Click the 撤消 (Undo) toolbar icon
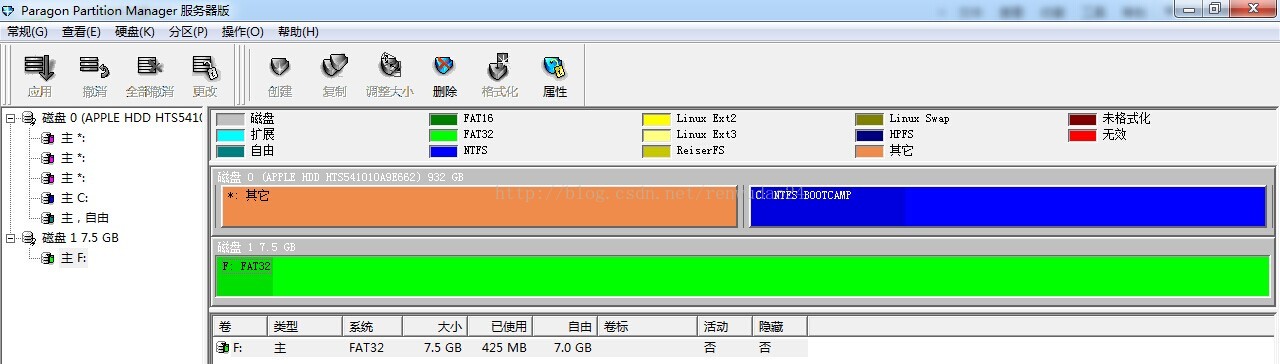This screenshot has width=1280, height=364. (x=94, y=68)
